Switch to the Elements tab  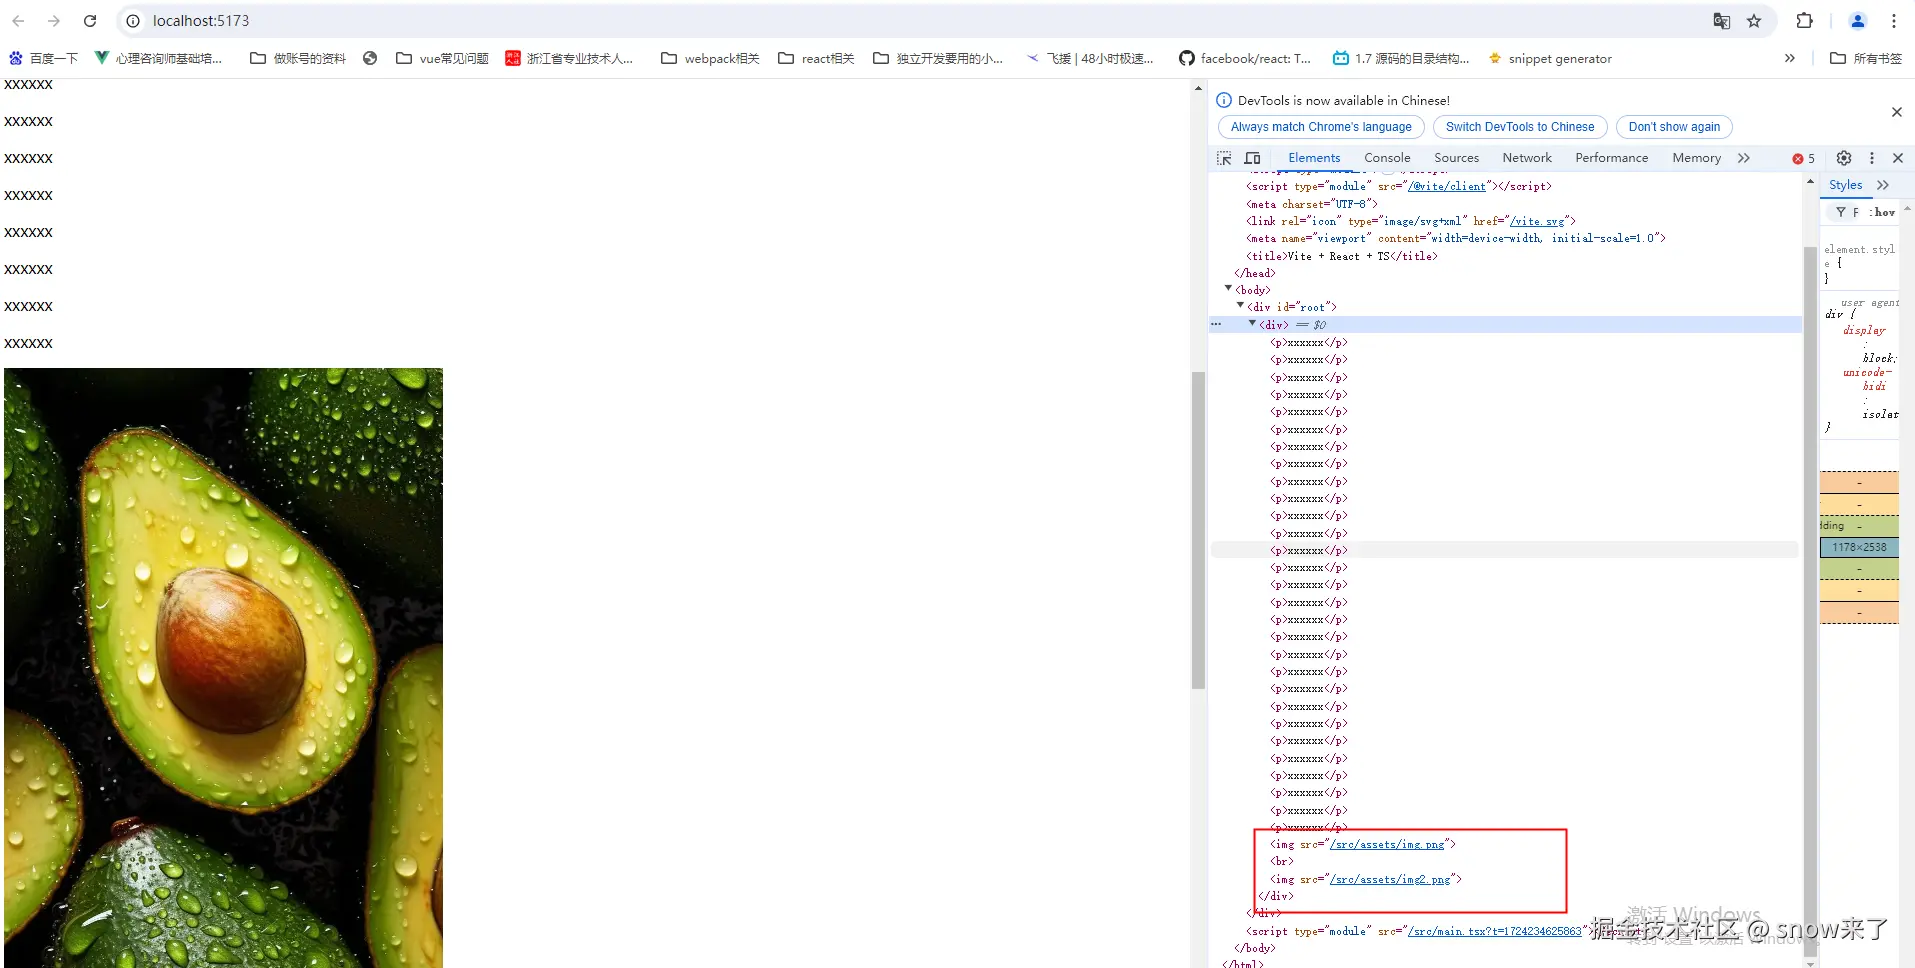click(x=1314, y=158)
